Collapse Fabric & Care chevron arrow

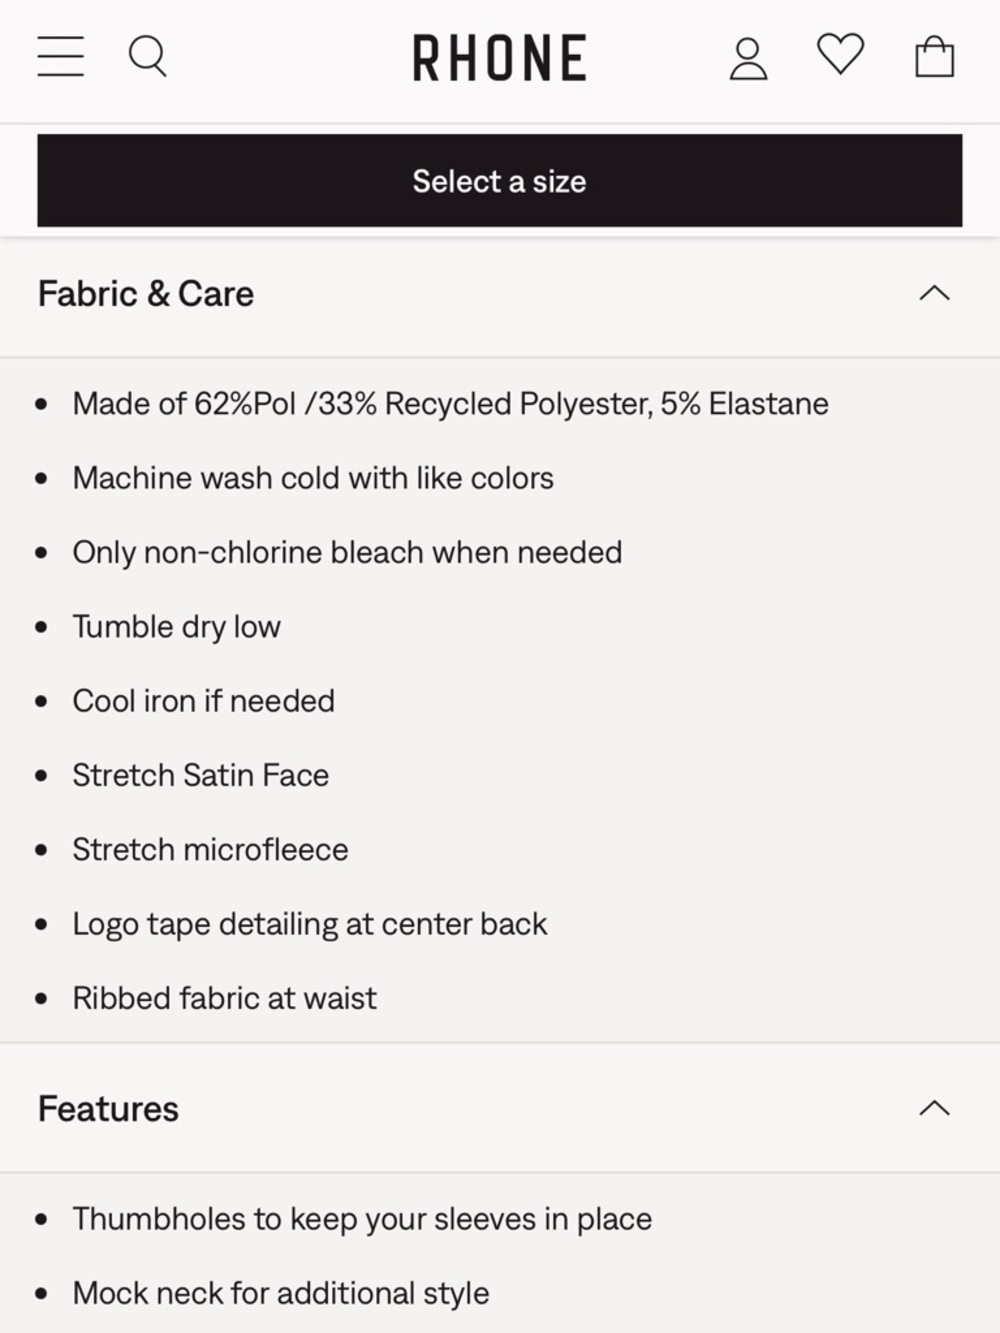[934, 293]
